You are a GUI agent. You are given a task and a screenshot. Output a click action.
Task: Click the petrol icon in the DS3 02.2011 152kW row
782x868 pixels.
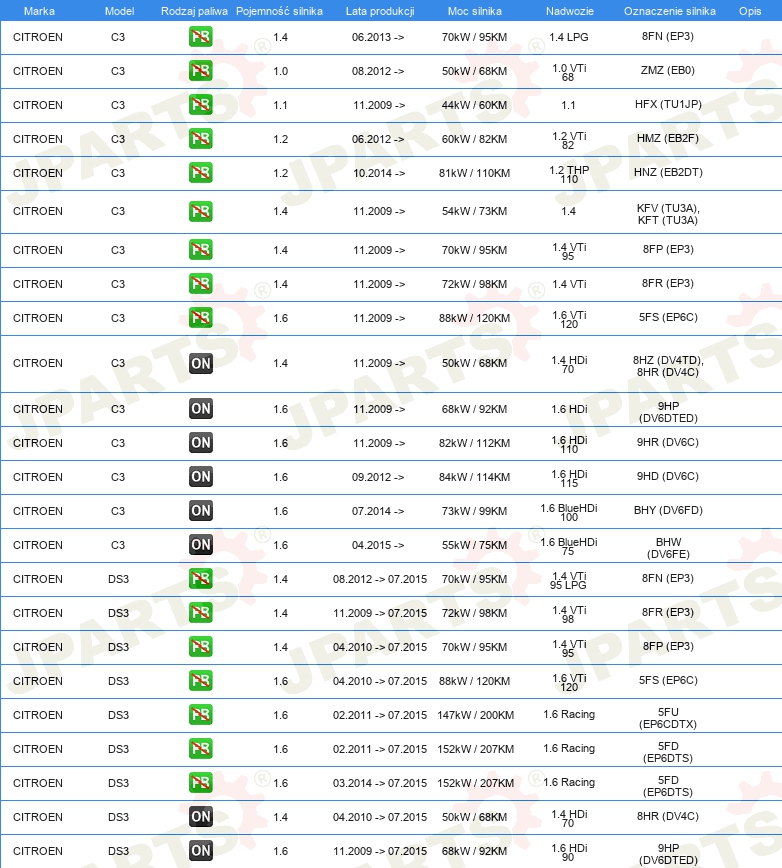click(200, 749)
